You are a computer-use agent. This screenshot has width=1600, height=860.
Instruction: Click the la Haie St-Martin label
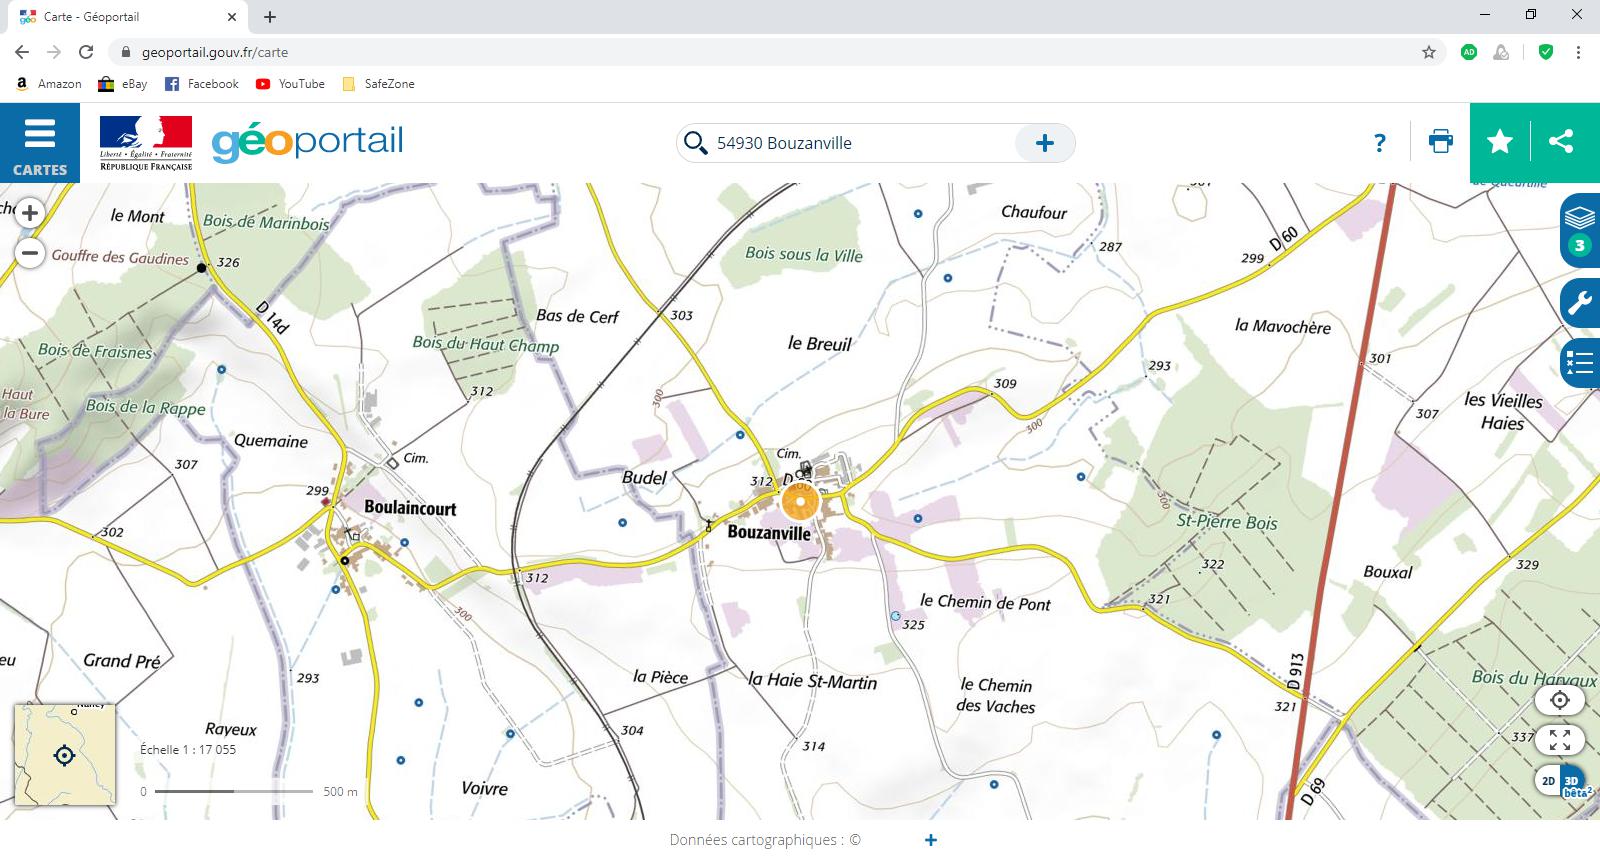tap(812, 680)
